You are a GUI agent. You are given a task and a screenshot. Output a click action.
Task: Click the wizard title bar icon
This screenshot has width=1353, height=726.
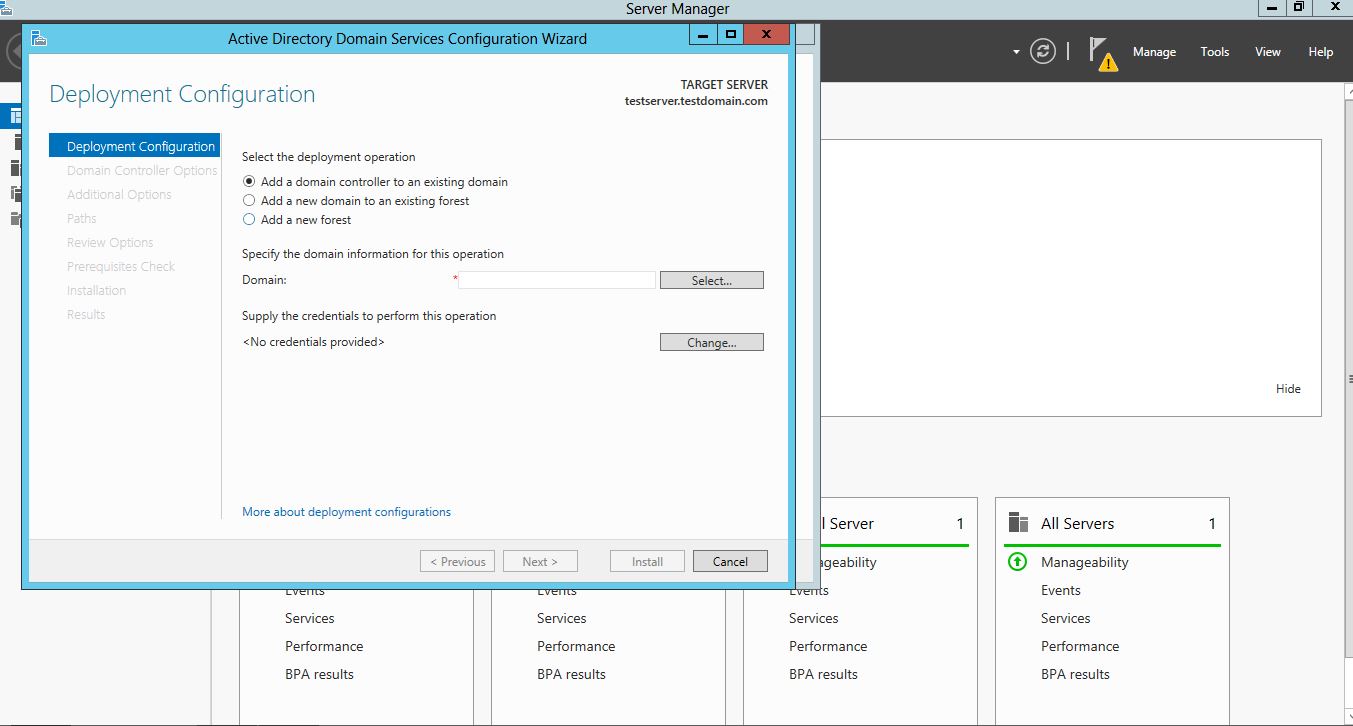point(39,38)
